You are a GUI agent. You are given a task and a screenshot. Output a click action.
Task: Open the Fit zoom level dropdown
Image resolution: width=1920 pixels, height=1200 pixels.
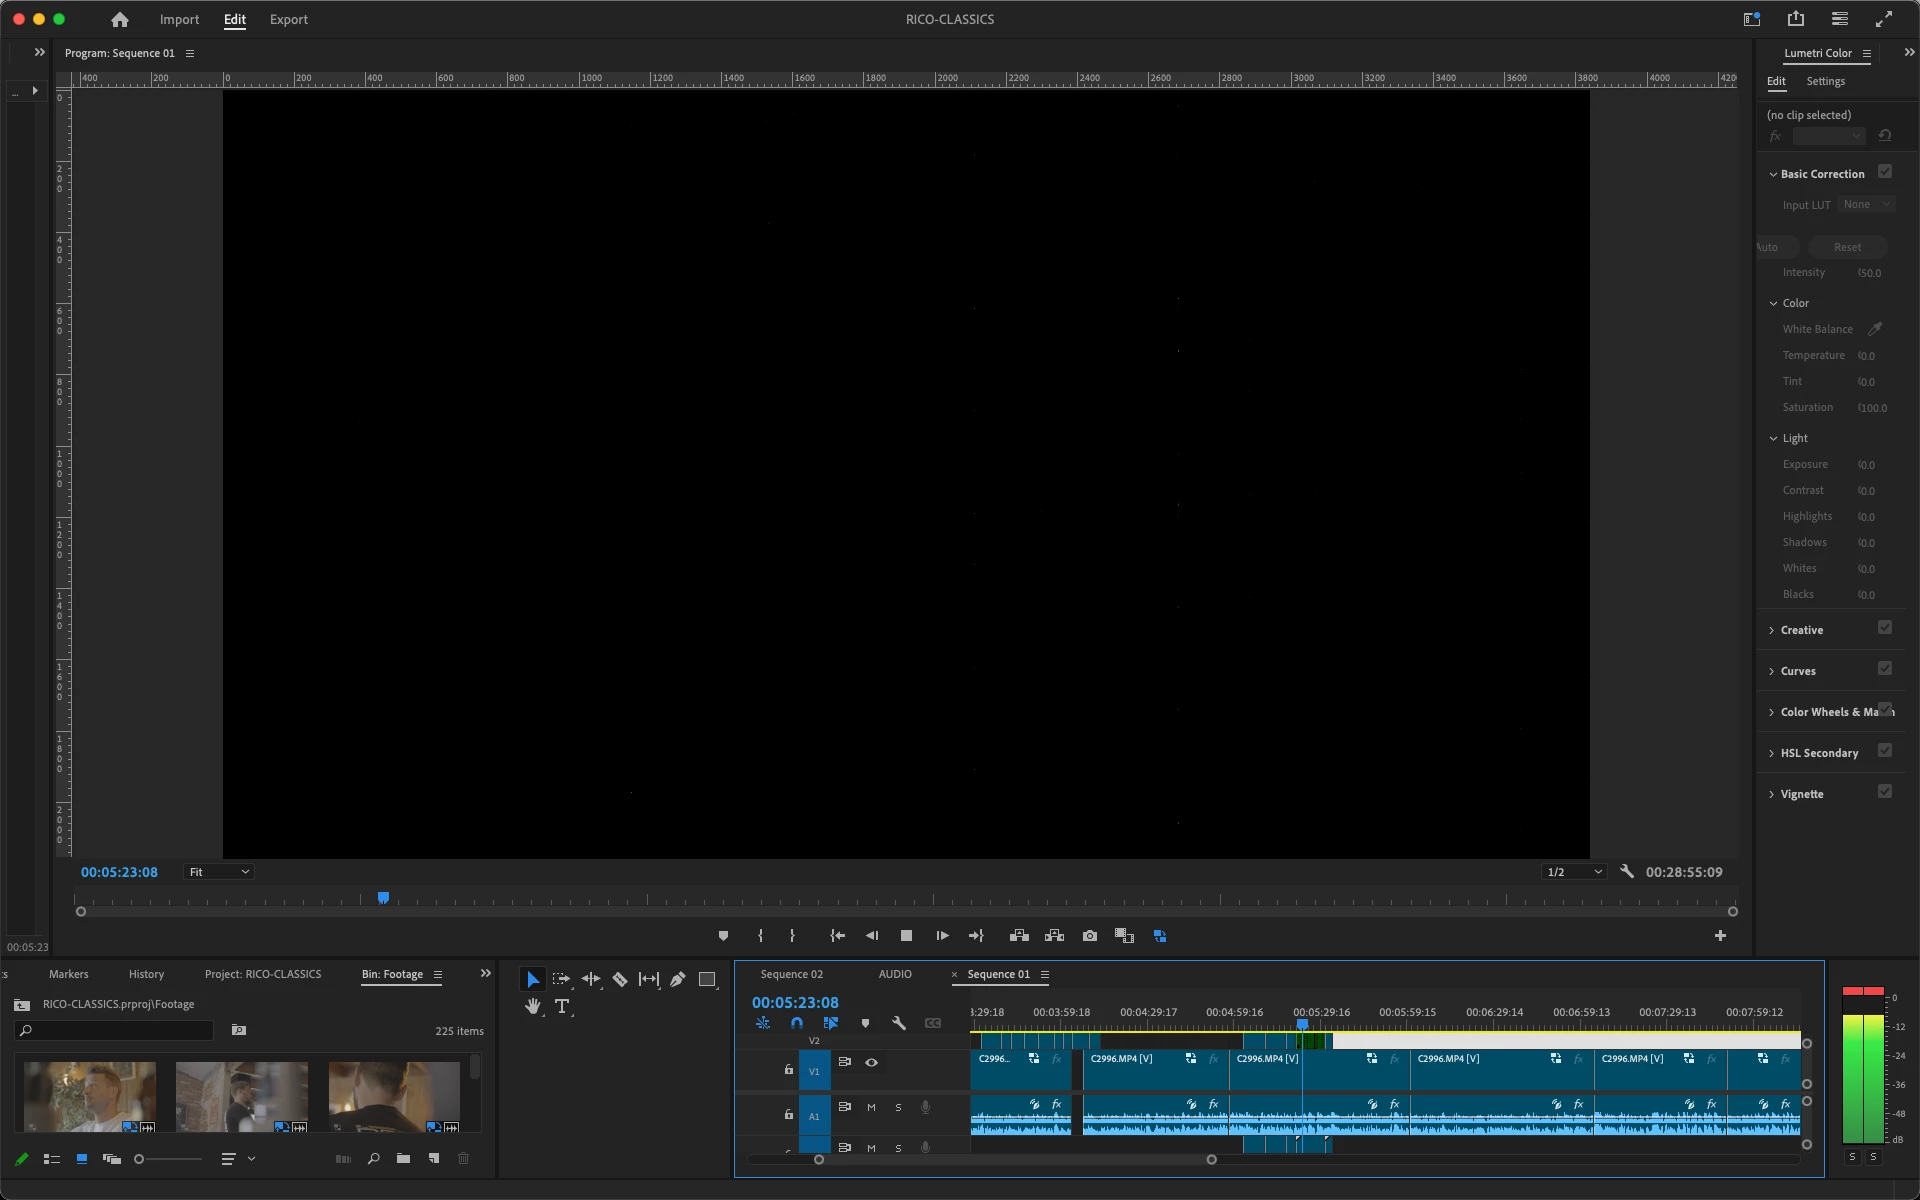219,872
